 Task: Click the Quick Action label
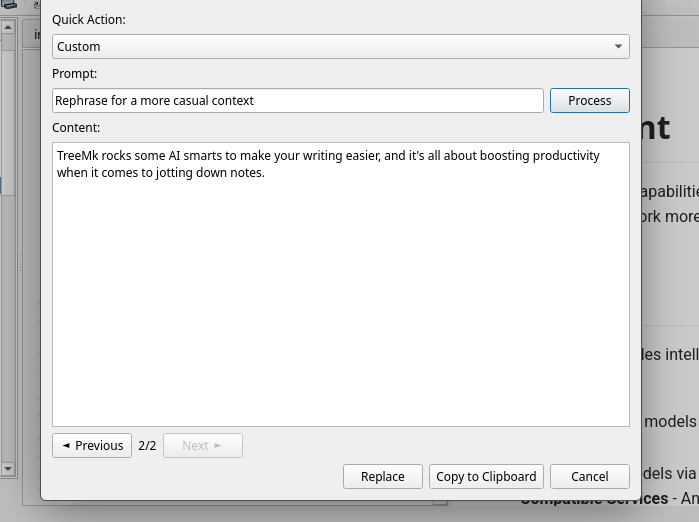click(x=89, y=19)
